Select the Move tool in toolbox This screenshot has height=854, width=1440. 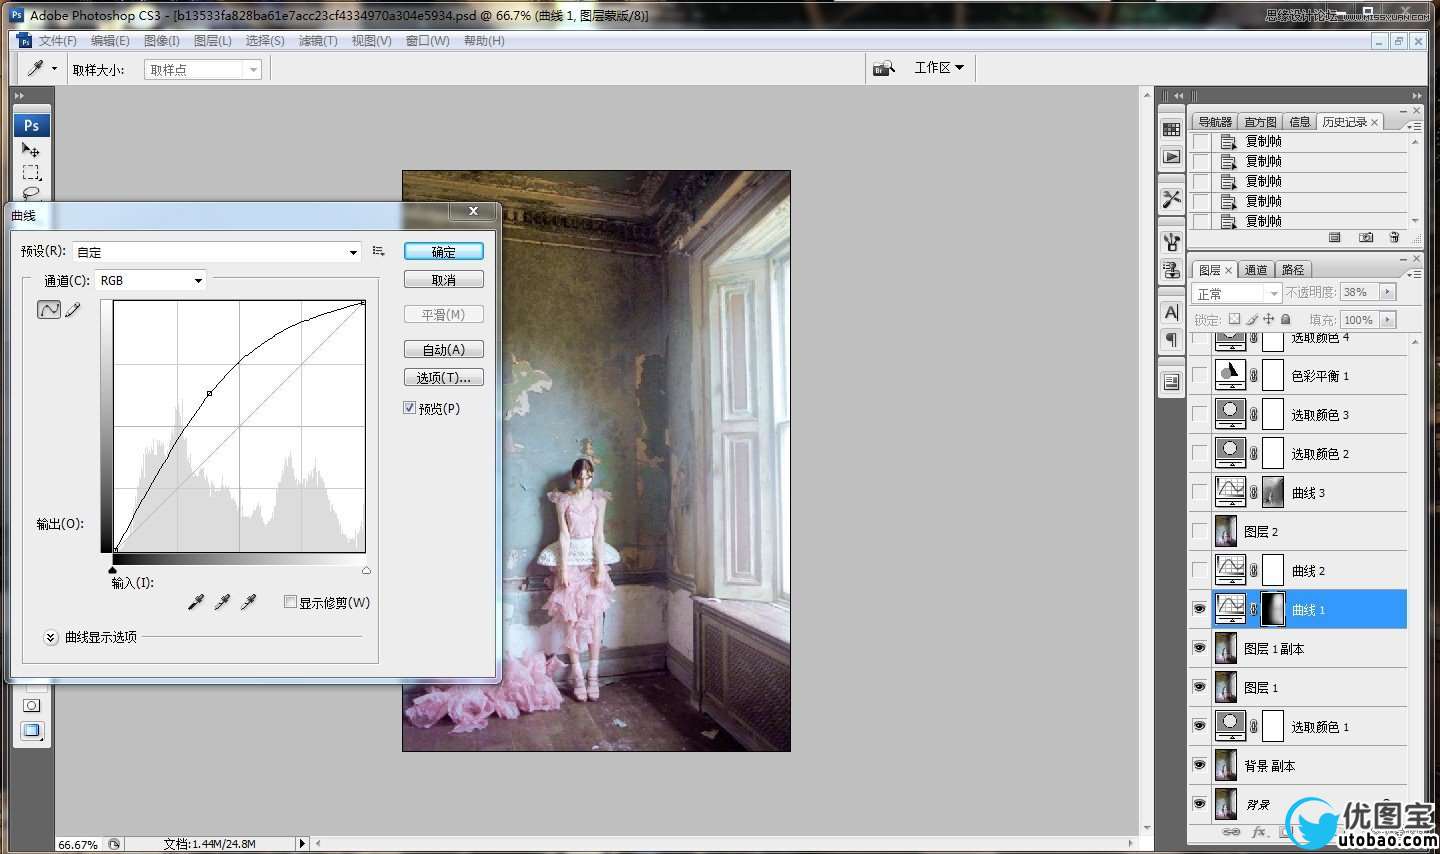[31, 150]
